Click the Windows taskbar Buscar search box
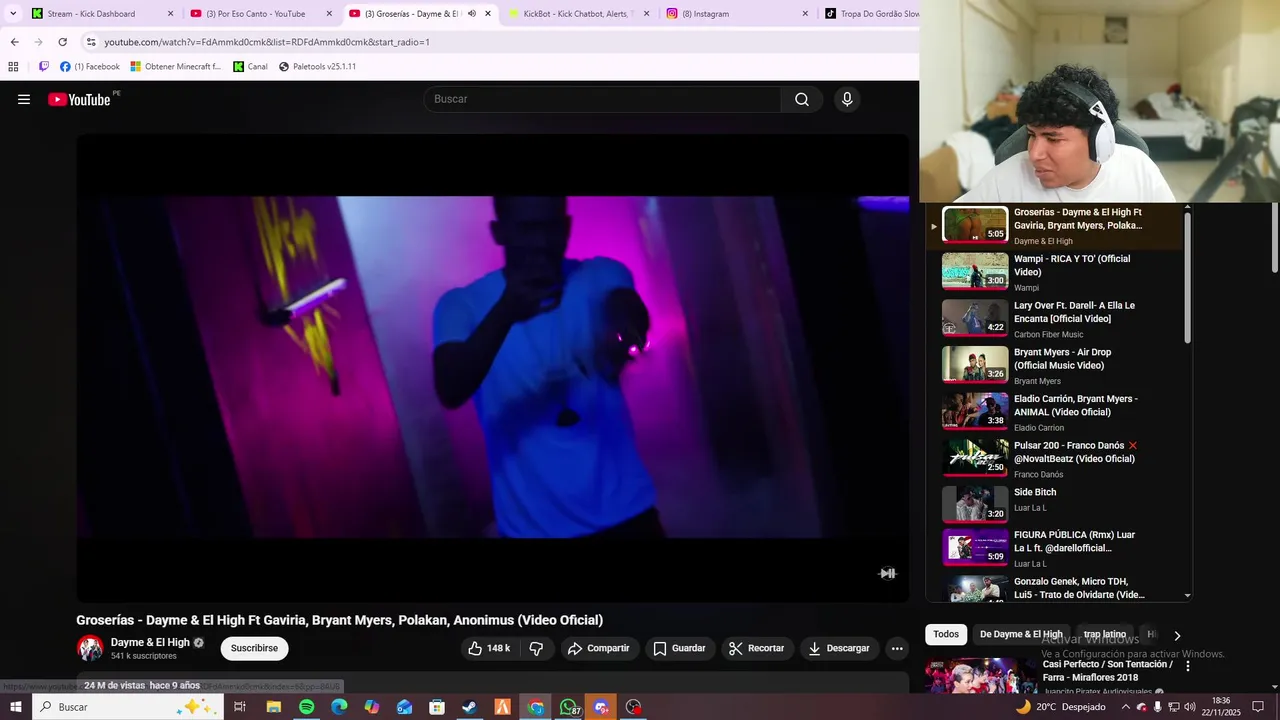 pos(128,707)
